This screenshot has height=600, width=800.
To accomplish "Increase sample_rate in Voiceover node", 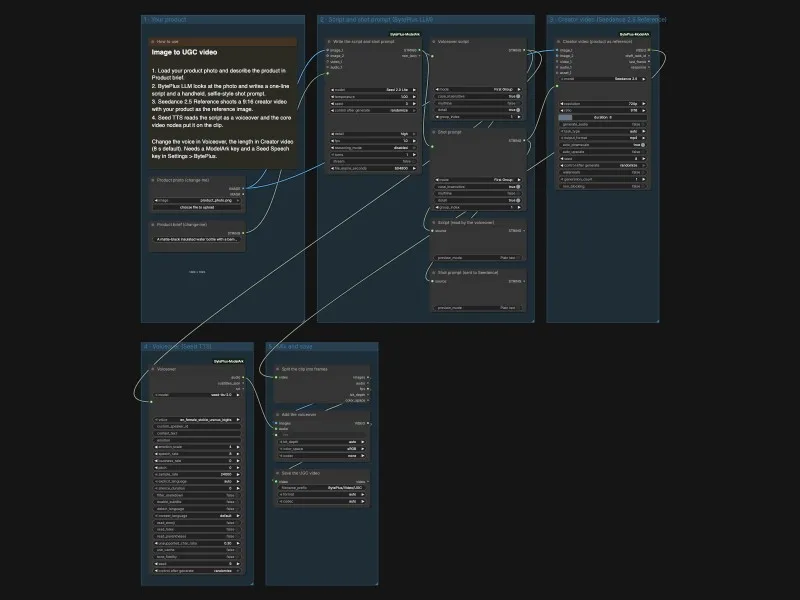I will click(x=238, y=474).
